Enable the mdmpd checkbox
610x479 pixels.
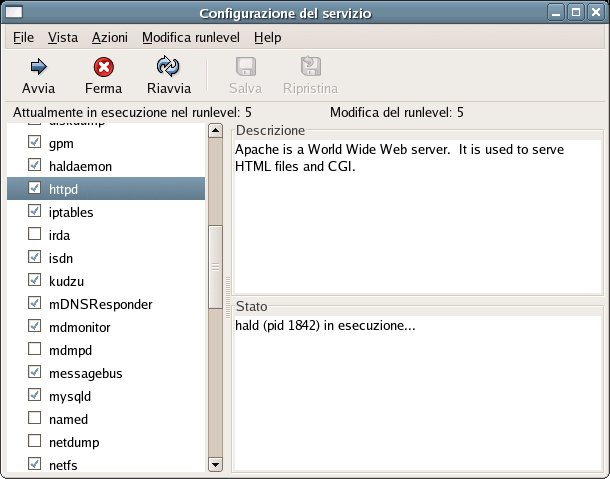(34, 348)
